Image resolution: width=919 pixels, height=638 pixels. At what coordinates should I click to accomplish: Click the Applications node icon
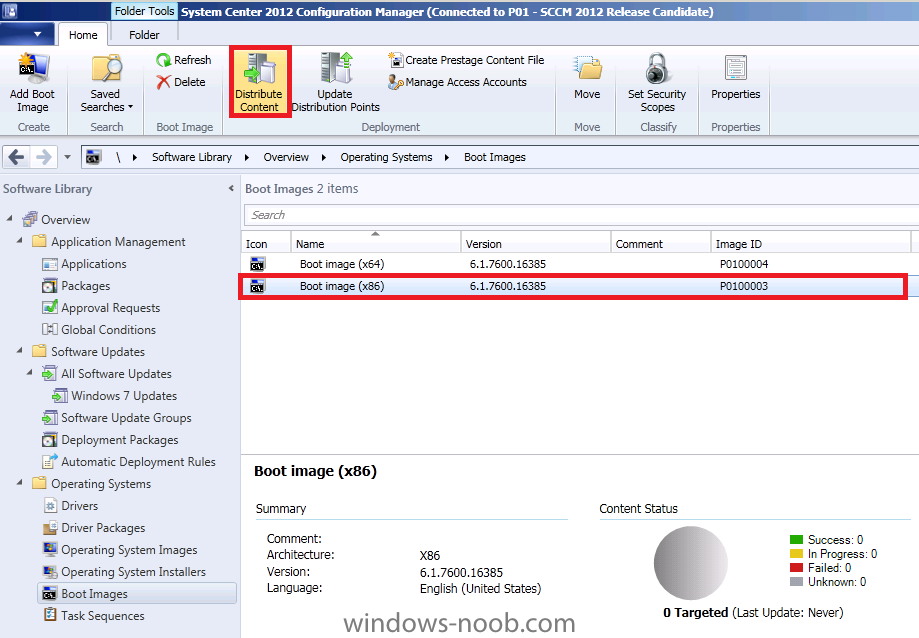click(50, 264)
